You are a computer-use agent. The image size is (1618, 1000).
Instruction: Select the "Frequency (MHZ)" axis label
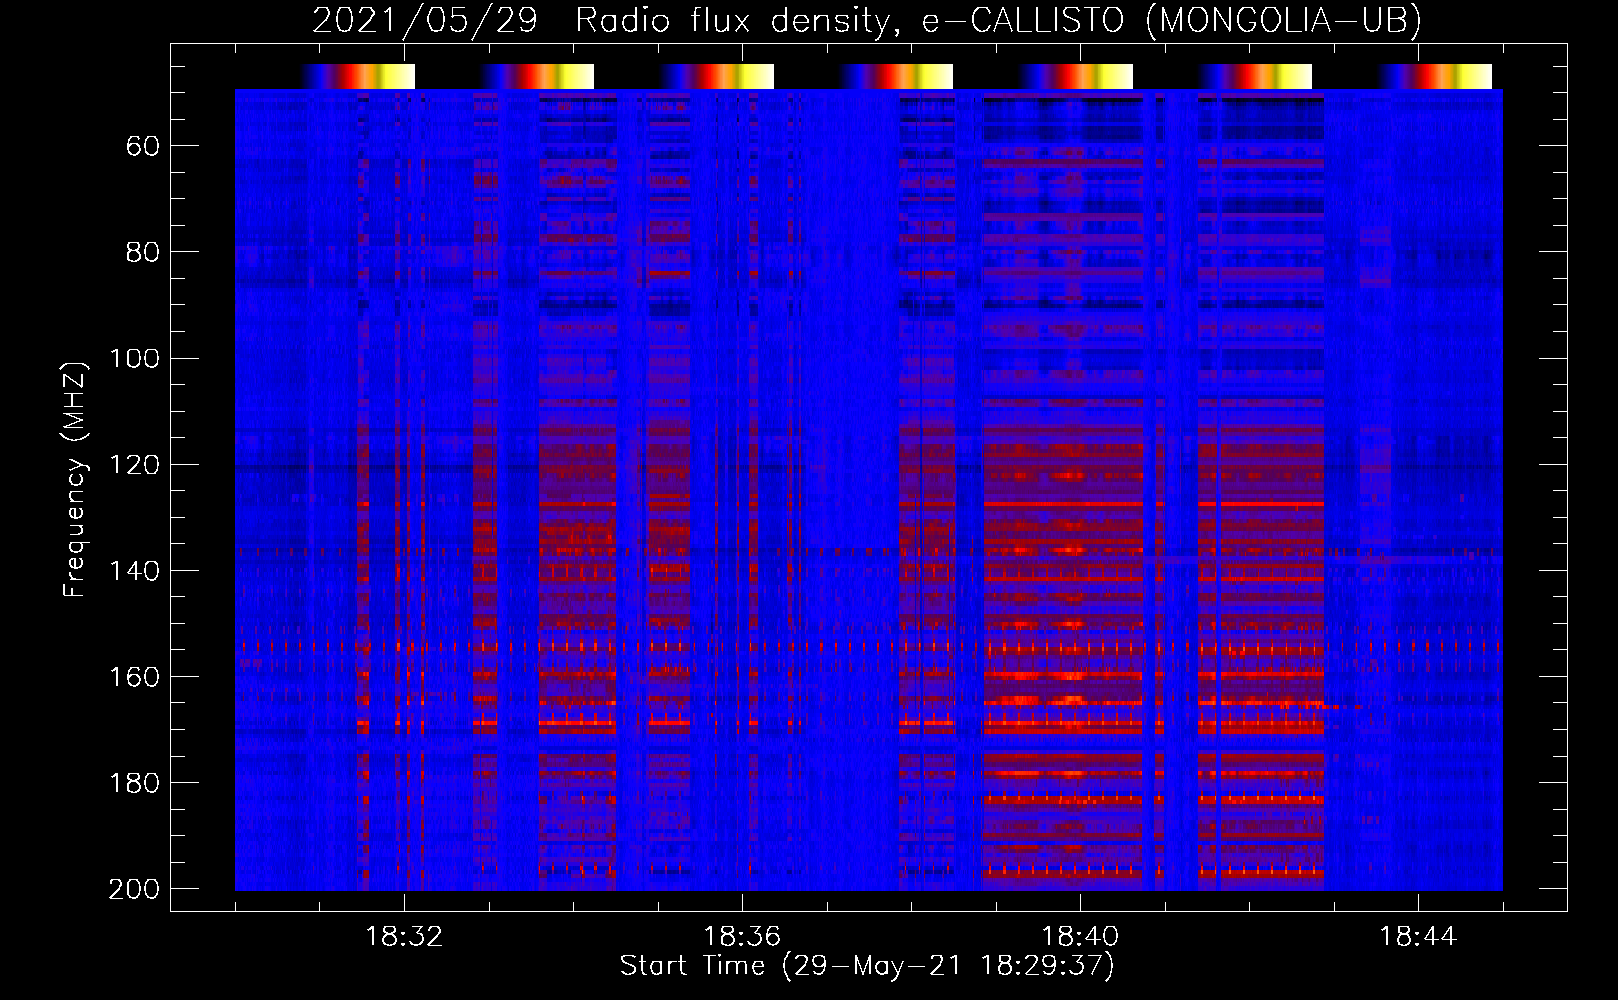pos(75,479)
